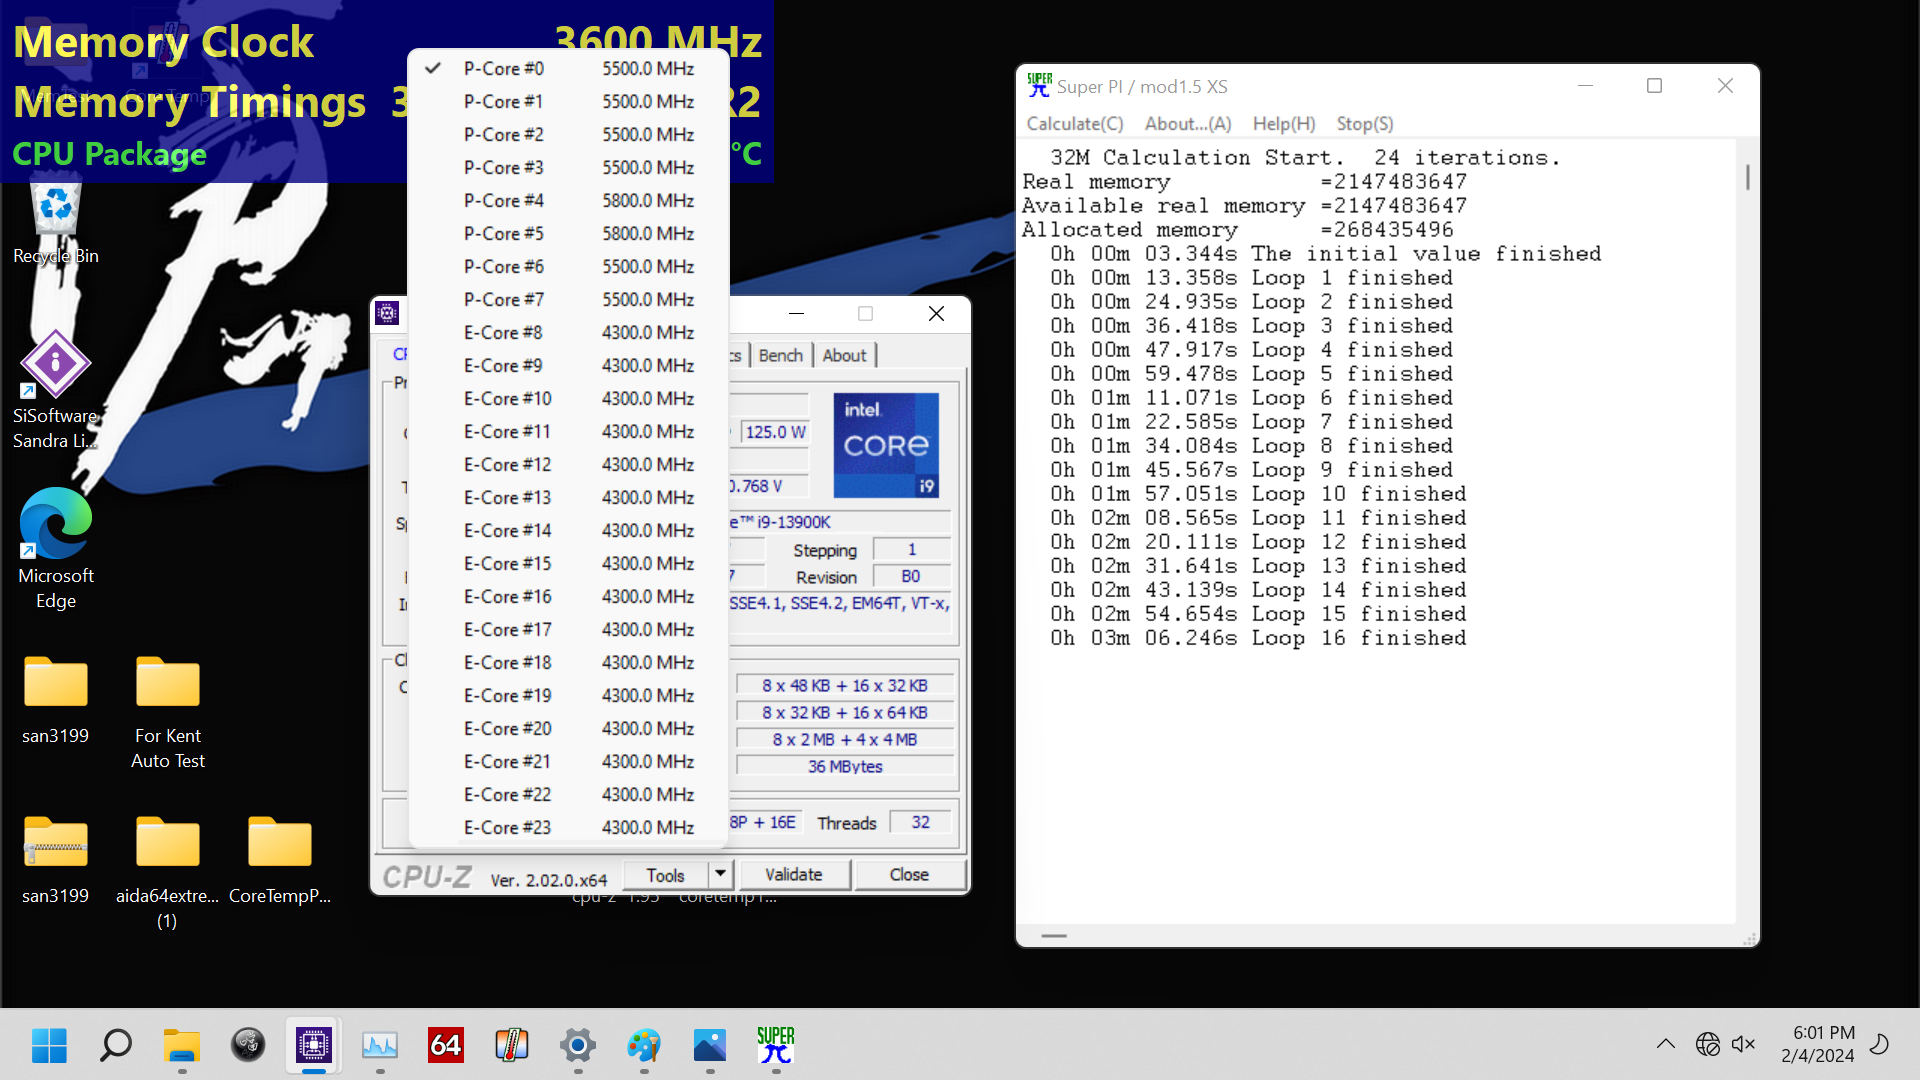Switch to Bench tab in CPU-Z
The width and height of the screenshot is (1920, 1080).
coord(780,355)
